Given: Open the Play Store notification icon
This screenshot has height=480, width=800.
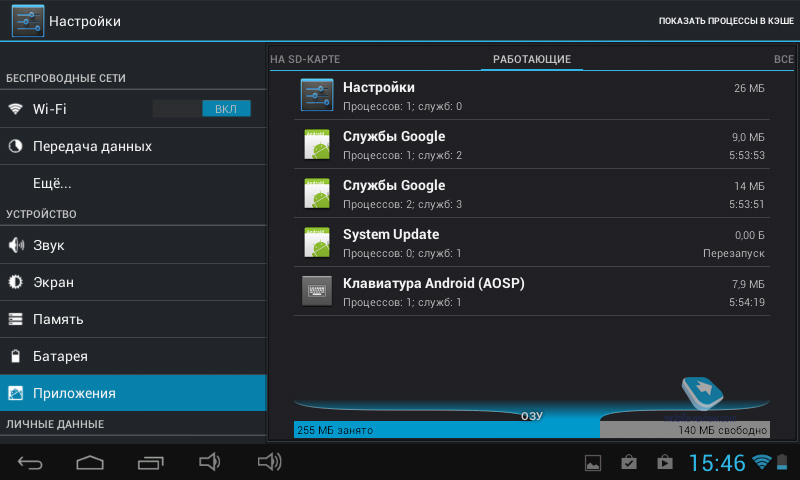Looking at the screenshot, I should pyautogui.click(x=664, y=463).
